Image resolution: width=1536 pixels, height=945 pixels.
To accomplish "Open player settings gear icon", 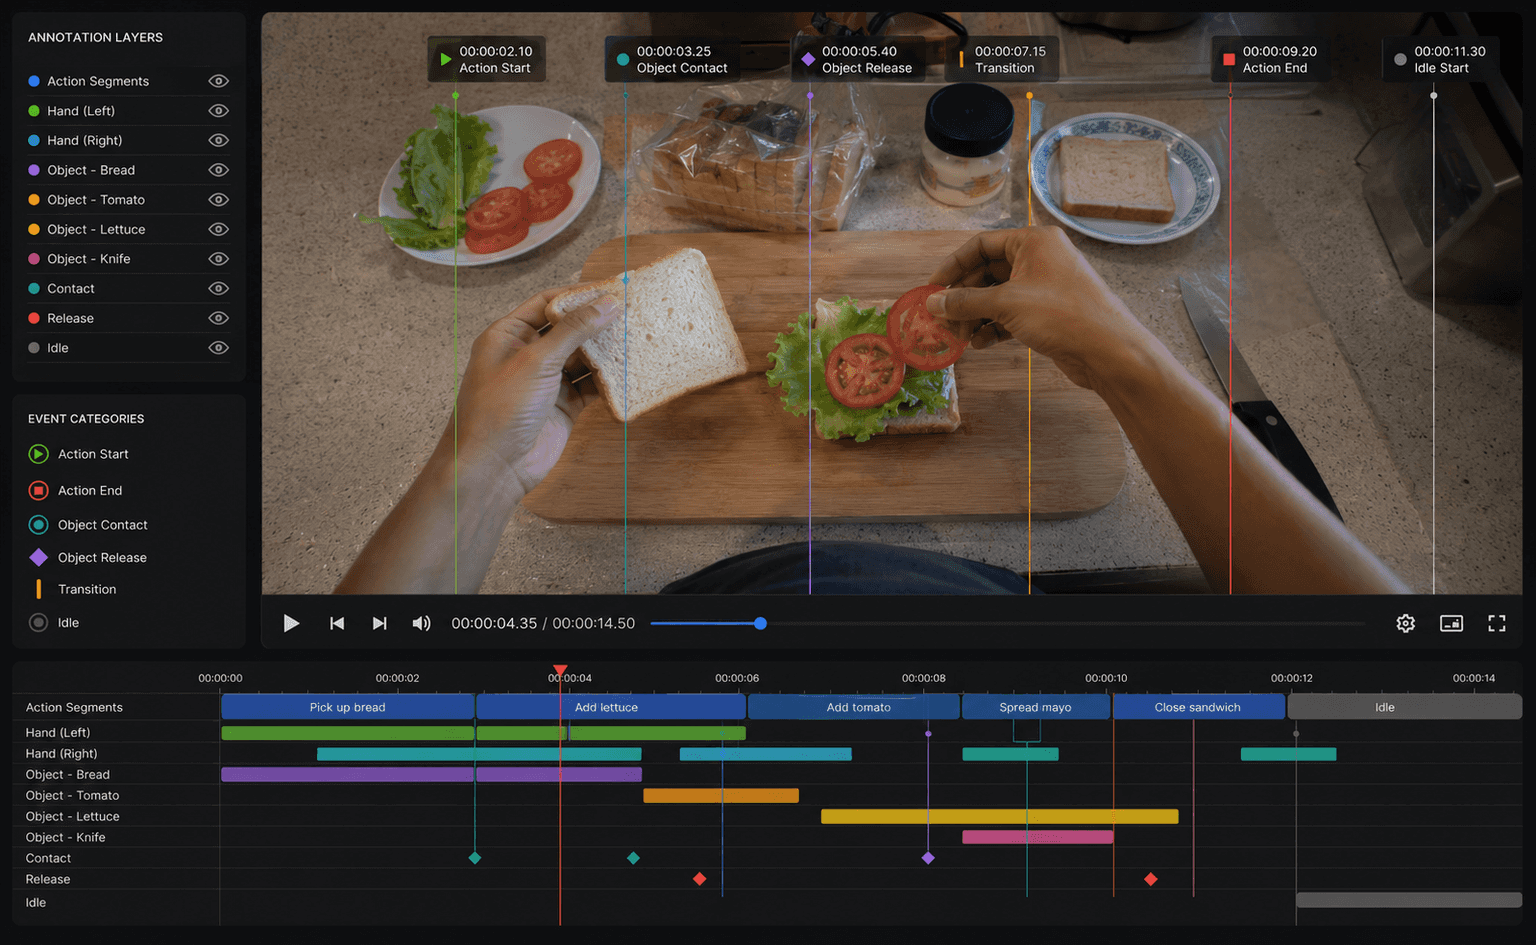I will click(x=1406, y=623).
